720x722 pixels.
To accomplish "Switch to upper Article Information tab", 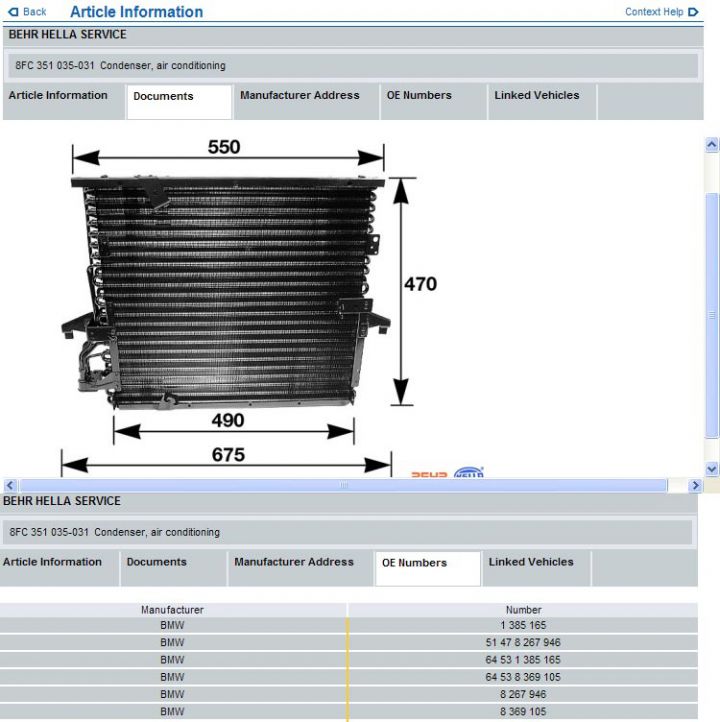I will click(64, 102).
